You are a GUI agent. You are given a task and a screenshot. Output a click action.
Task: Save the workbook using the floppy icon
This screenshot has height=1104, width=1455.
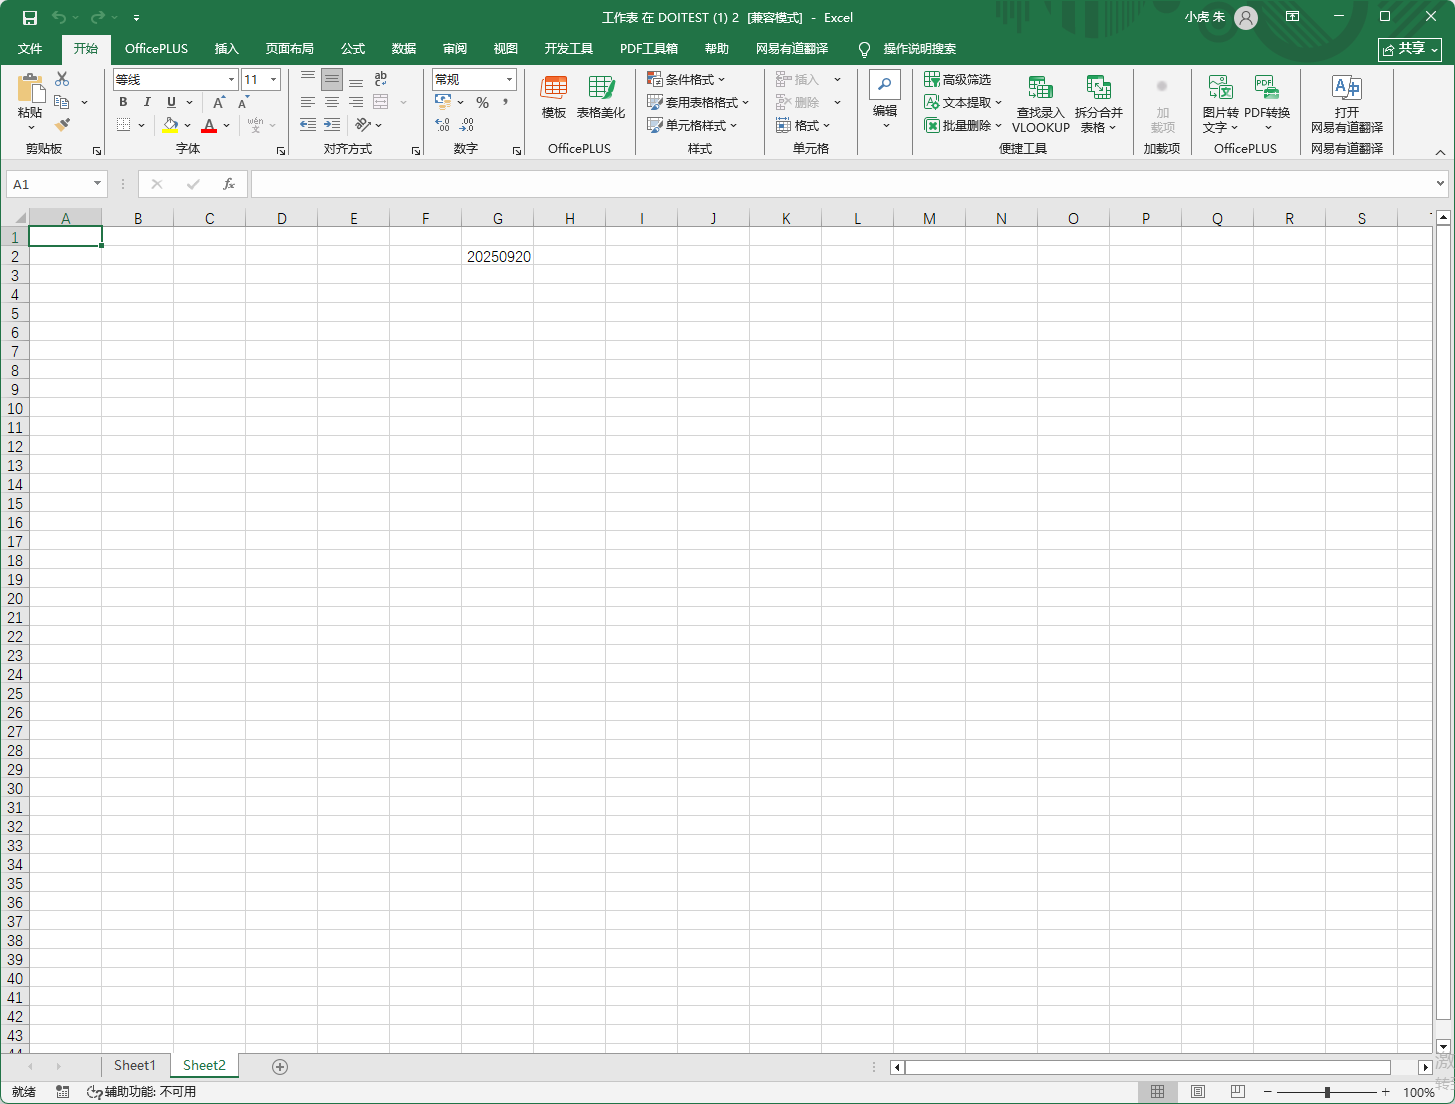(x=30, y=17)
